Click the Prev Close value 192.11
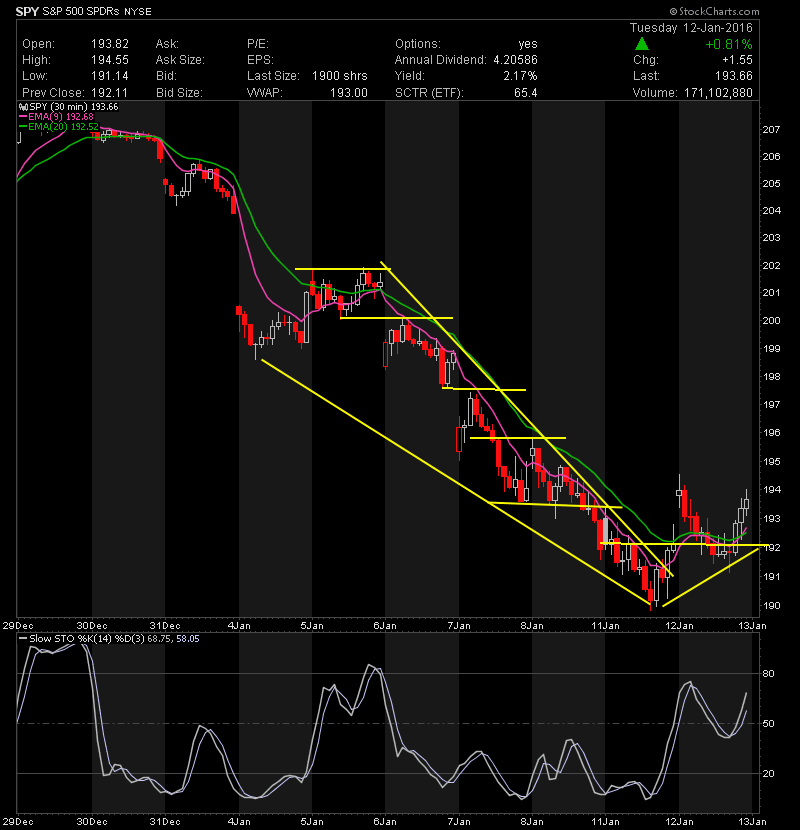The height and width of the screenshot is (830, 800). [110, 93]
